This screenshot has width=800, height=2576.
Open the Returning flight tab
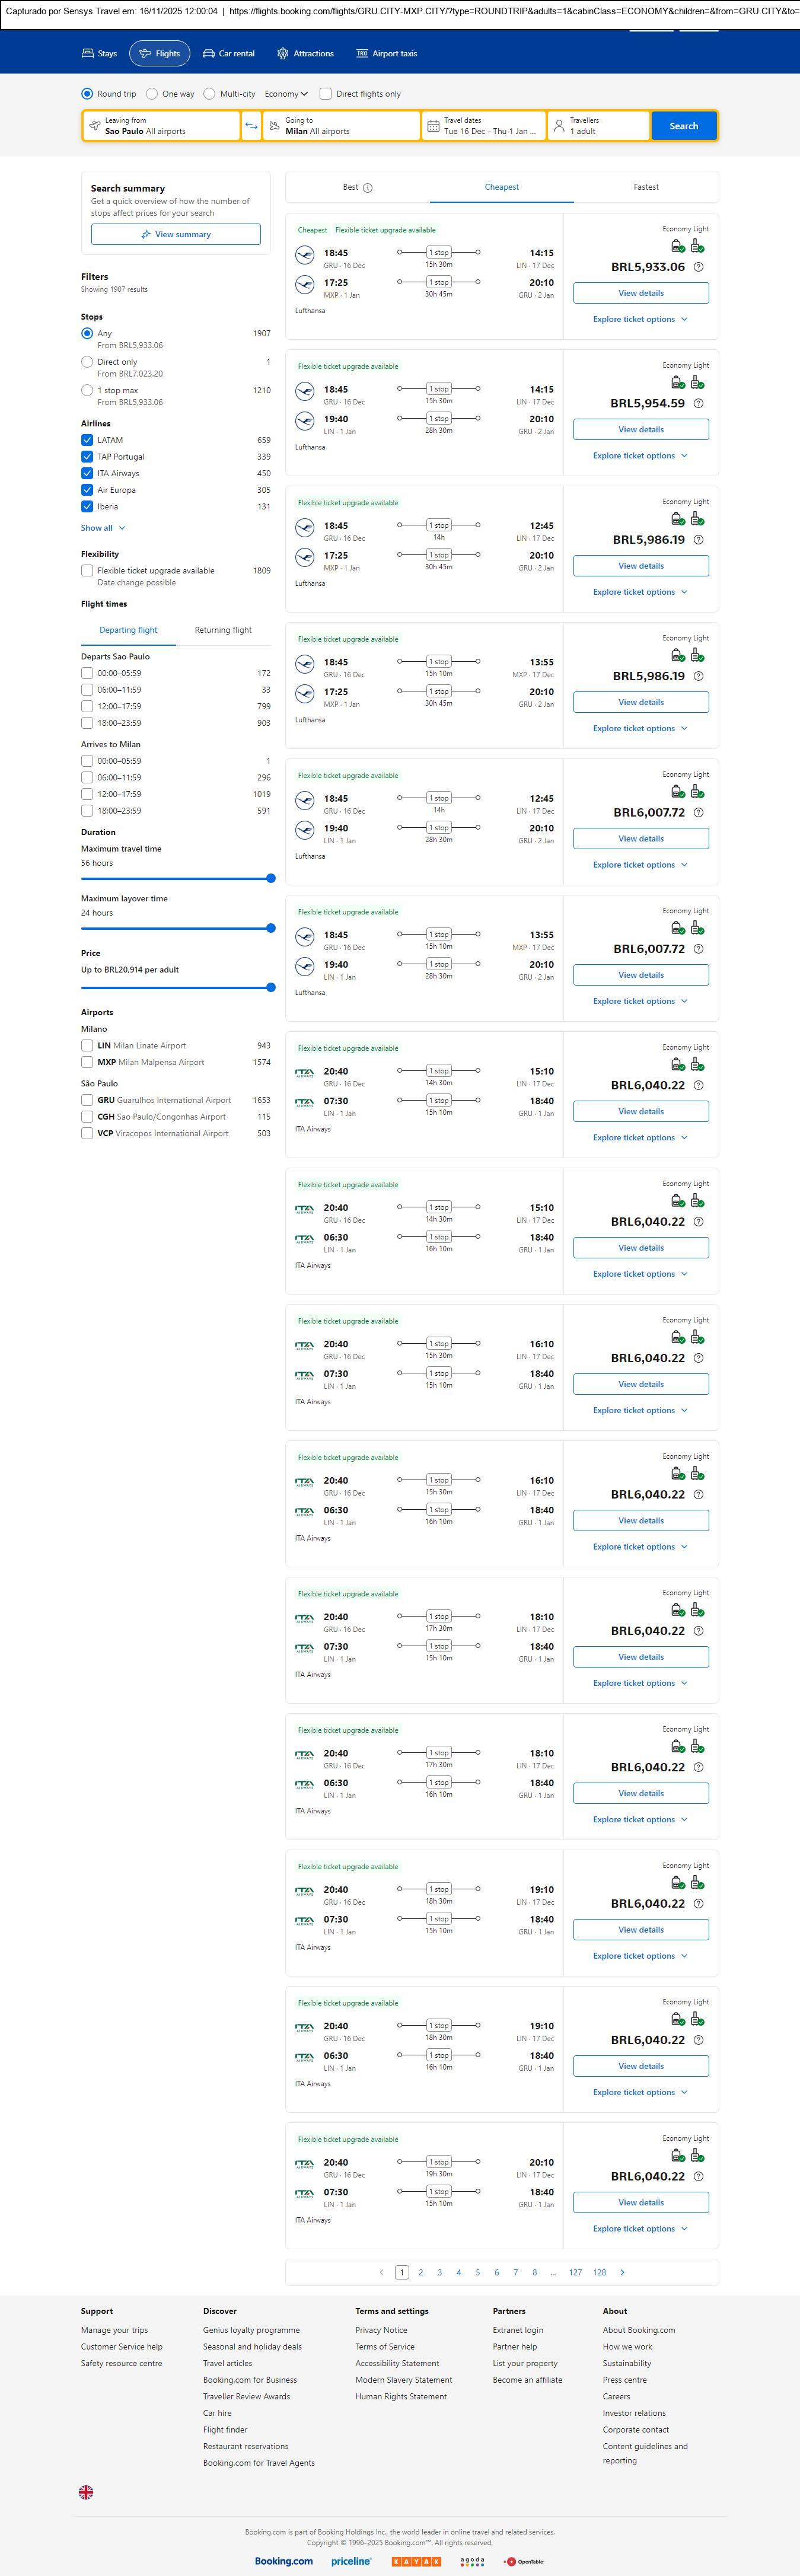click(x=223, y=630)
